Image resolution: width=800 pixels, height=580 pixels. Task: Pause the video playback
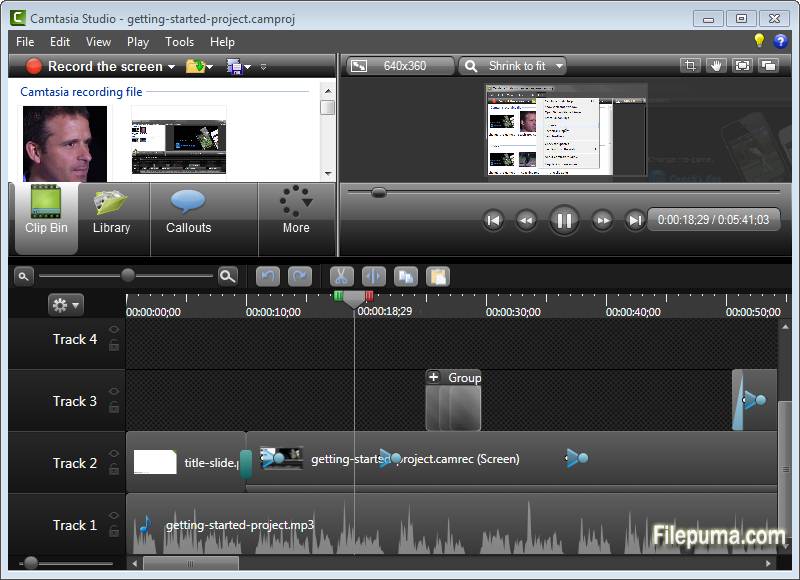pyautogui.click(x=564, y=220)
